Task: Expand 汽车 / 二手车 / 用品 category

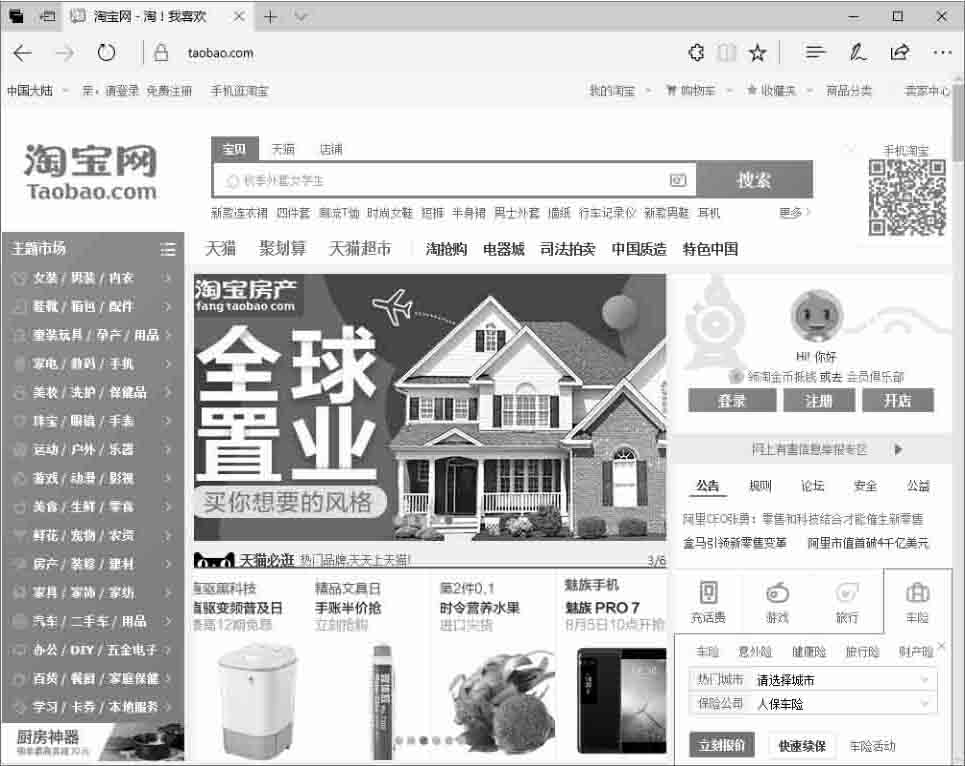Action: click(93, 621)
